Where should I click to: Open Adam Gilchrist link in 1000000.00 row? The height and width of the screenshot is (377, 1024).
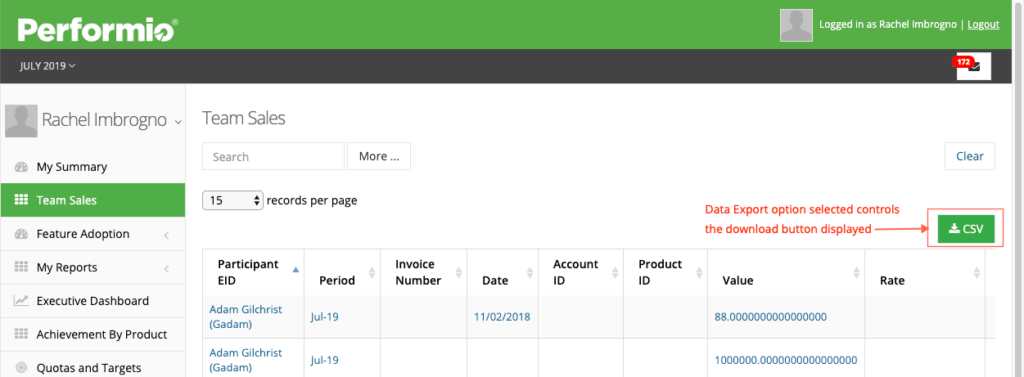coord(246,360)
